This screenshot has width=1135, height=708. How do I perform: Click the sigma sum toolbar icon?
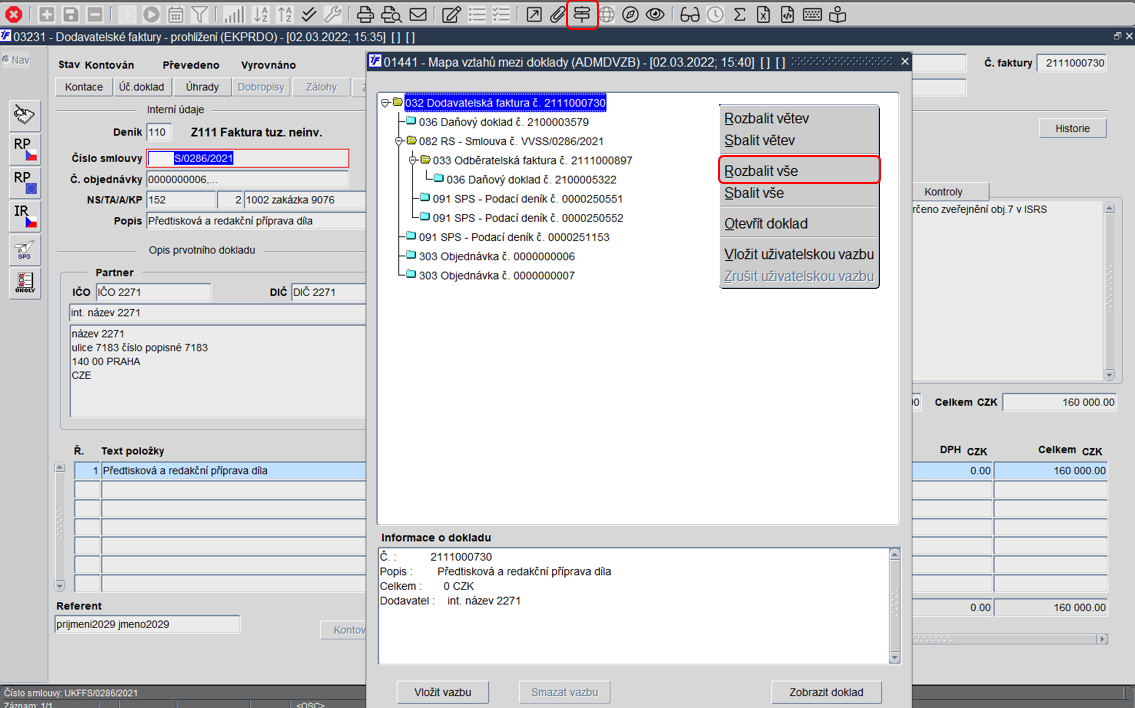coord(739,14)
